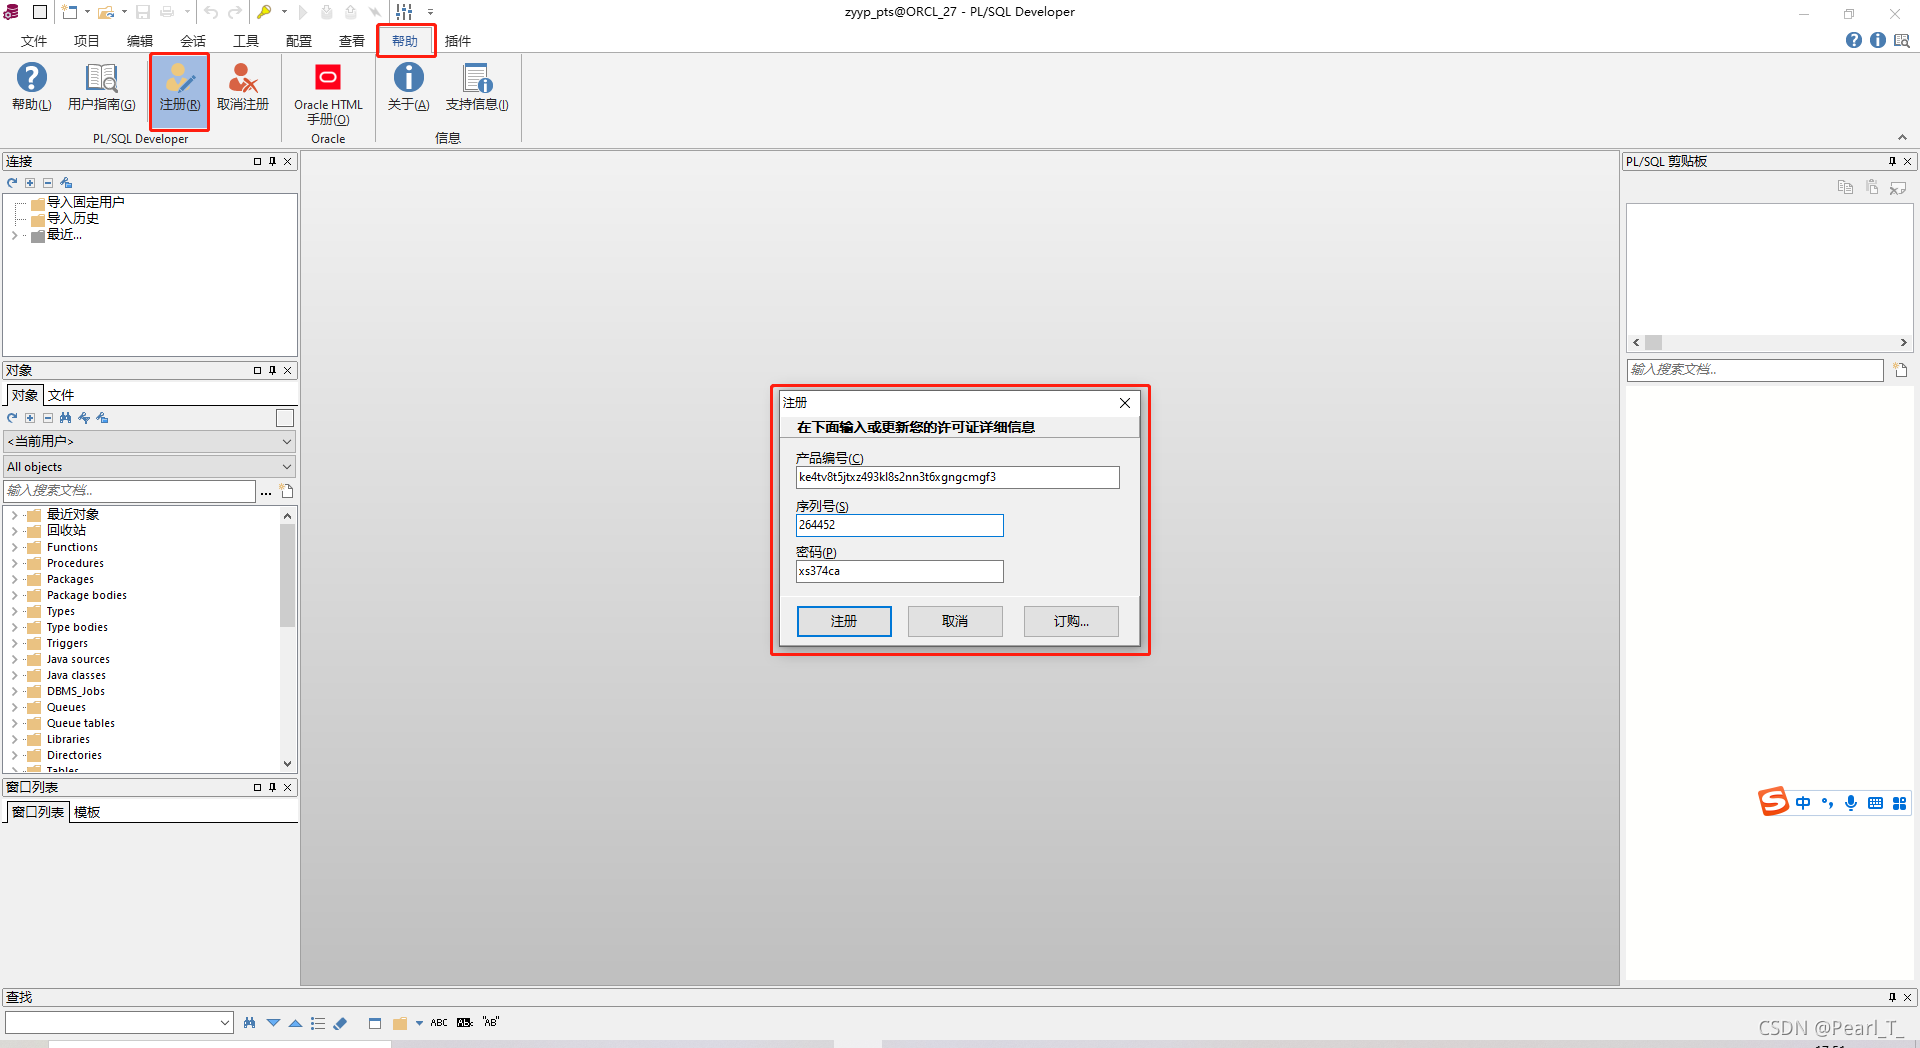Expand the Procedures tree node
Screen dimensions: 1920x1048
click(14, 564)
